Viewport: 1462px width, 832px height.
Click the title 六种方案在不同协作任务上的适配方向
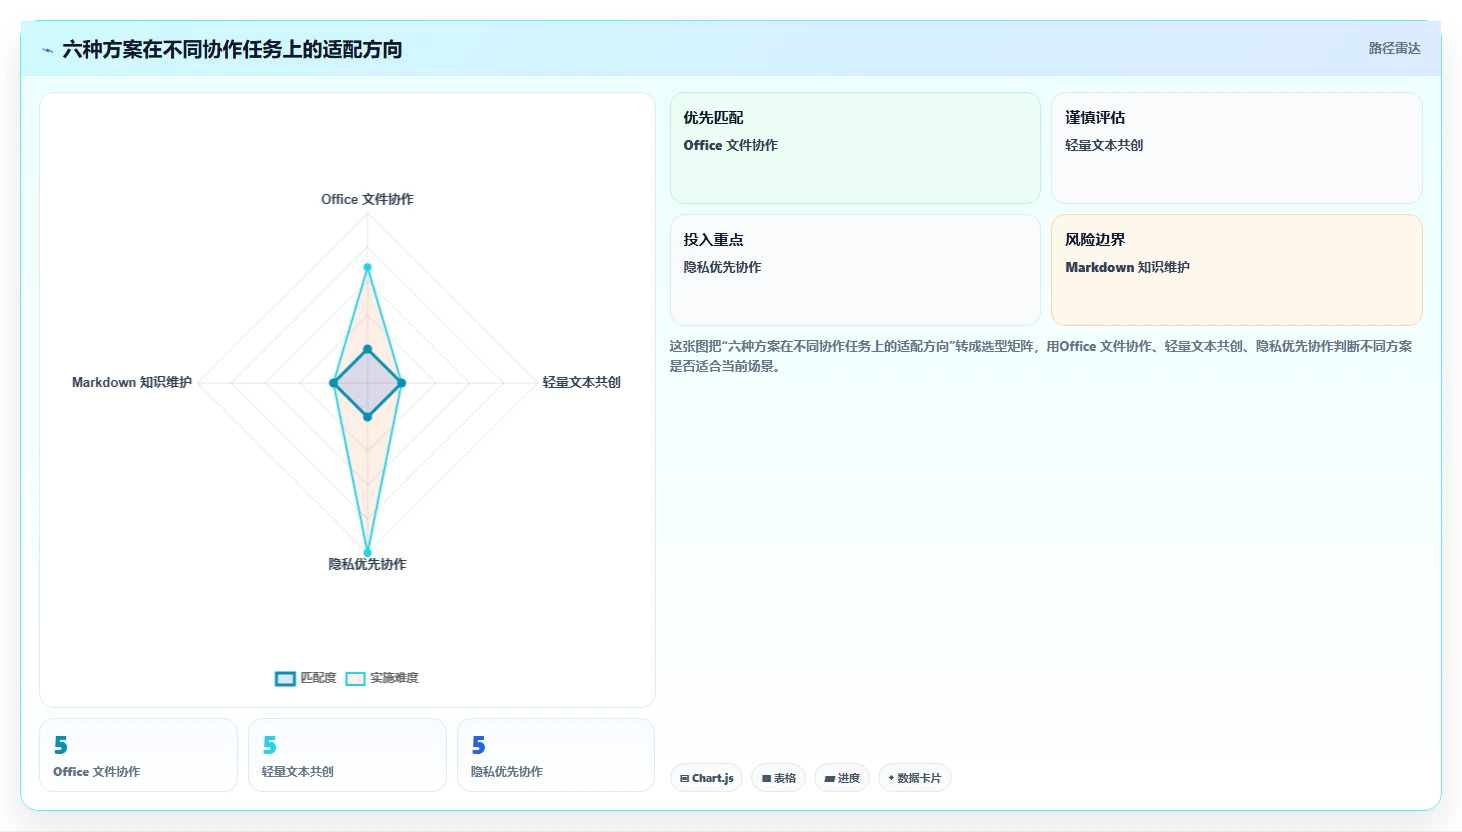[232, 49]
